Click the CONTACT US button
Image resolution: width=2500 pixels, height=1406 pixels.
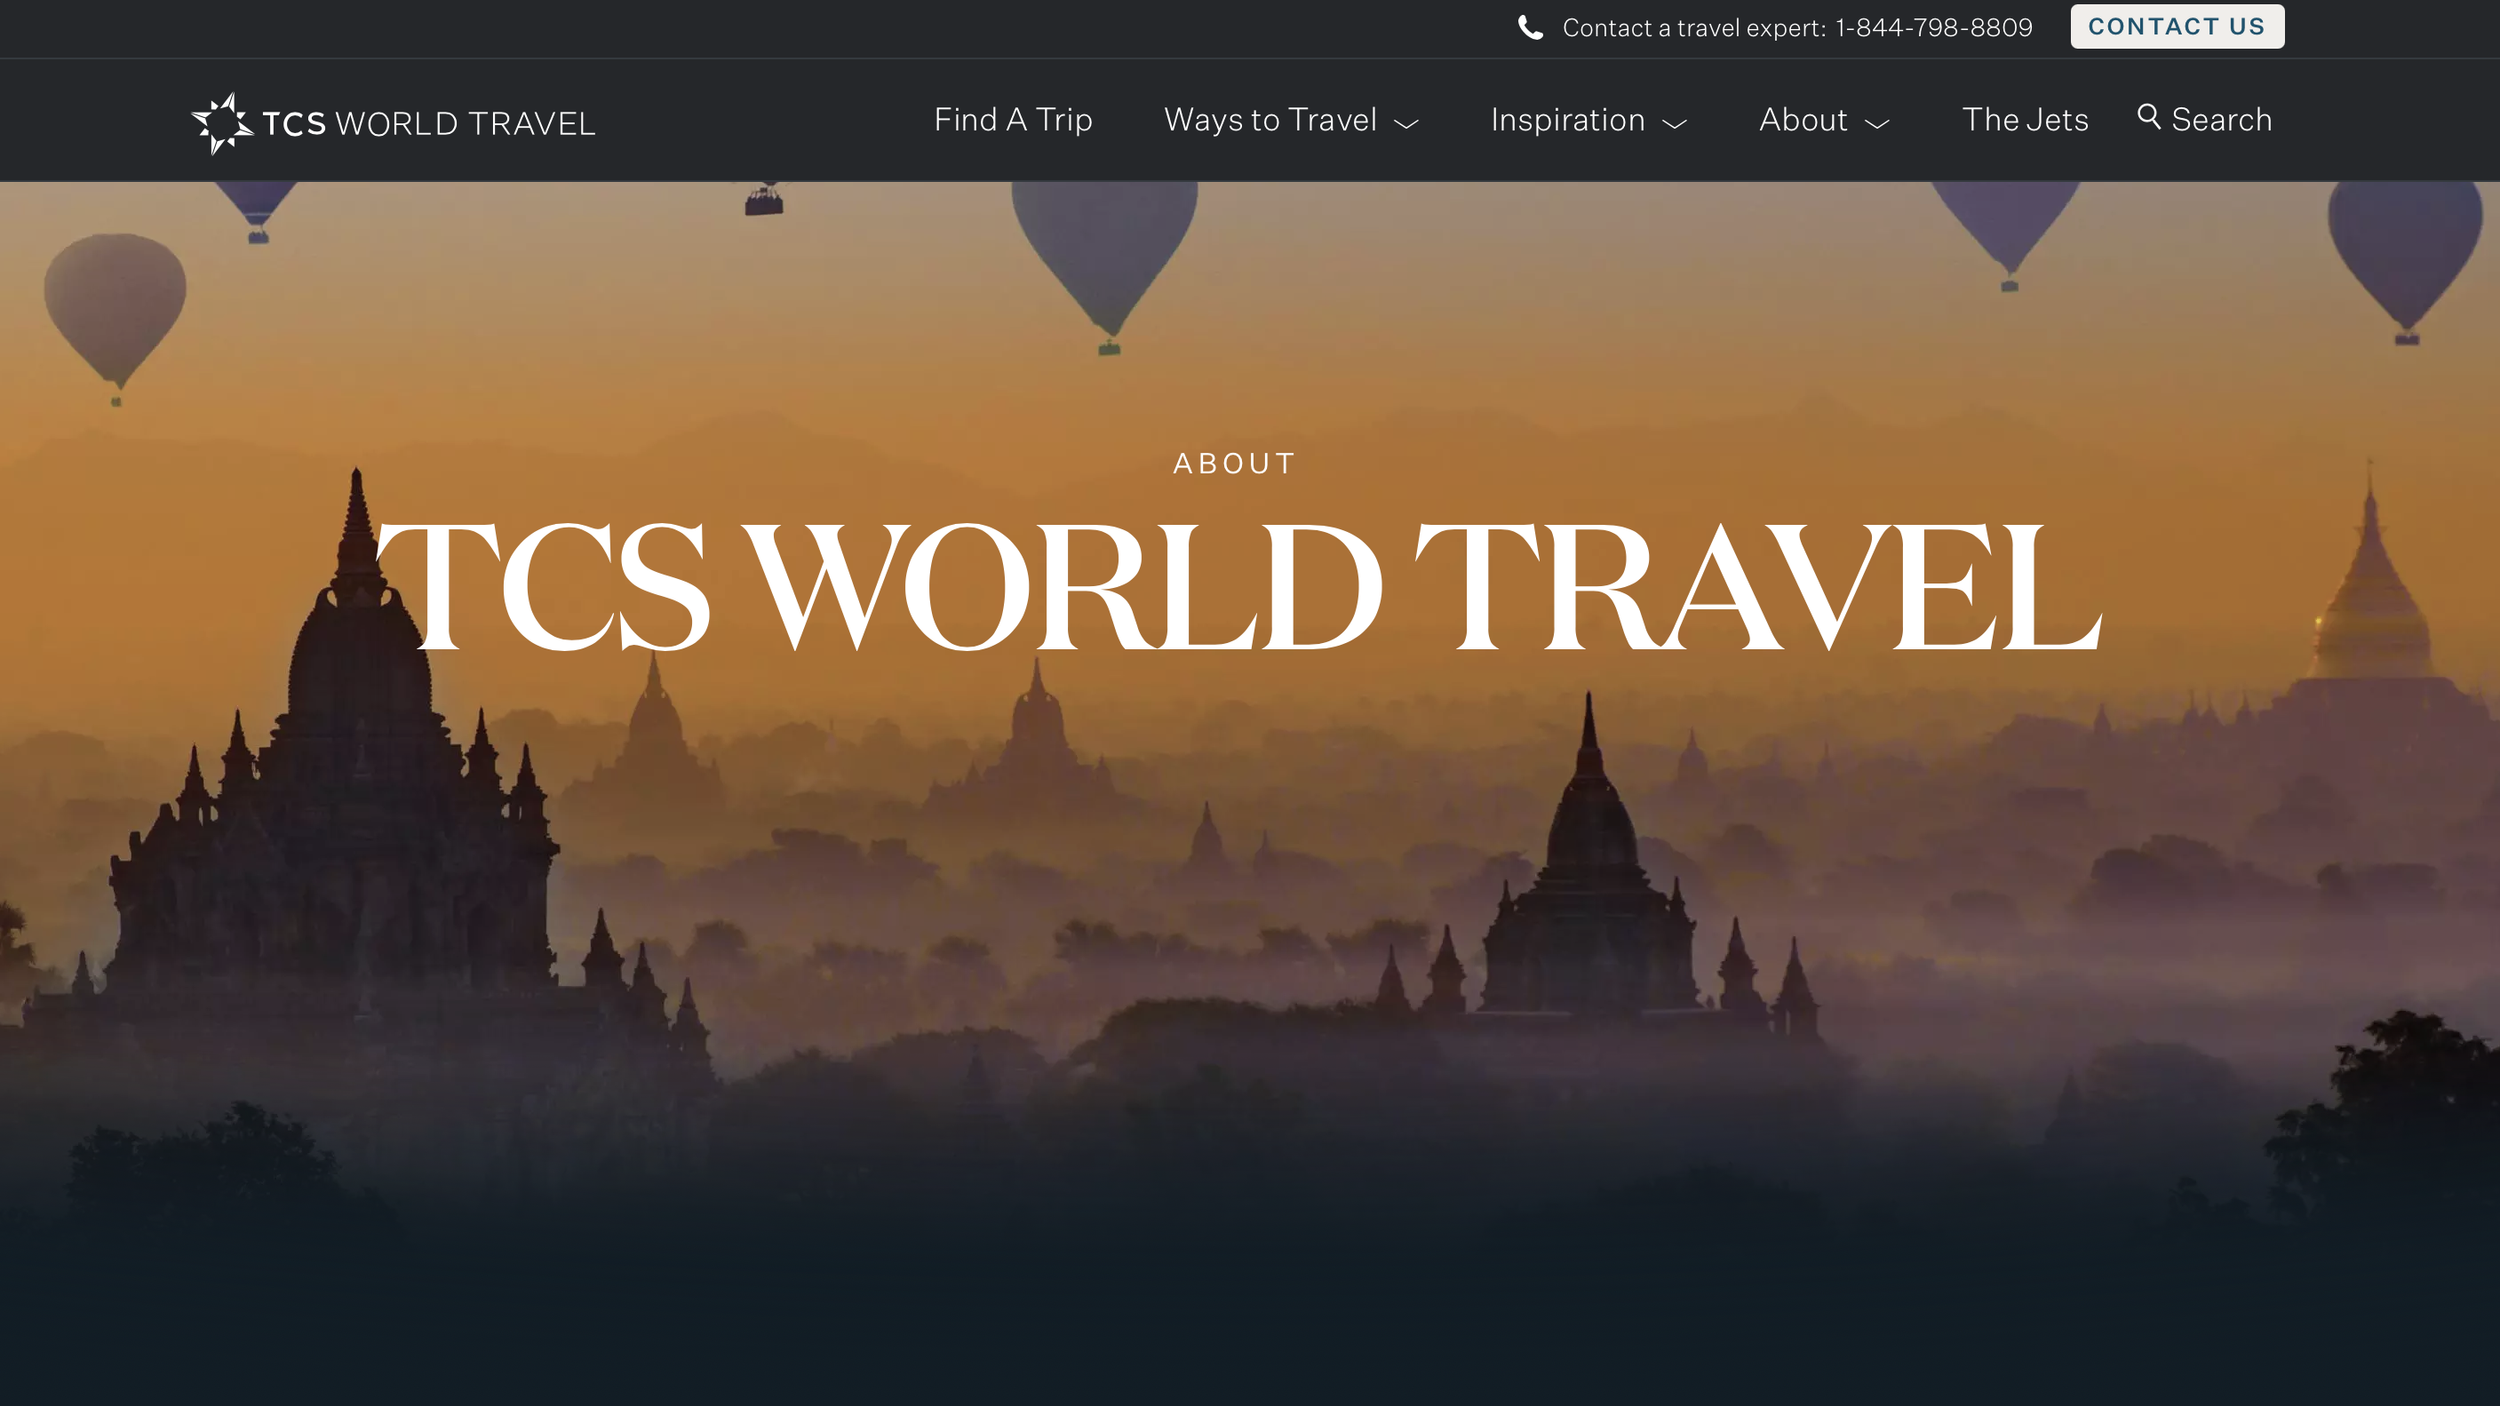[2177, 27]
